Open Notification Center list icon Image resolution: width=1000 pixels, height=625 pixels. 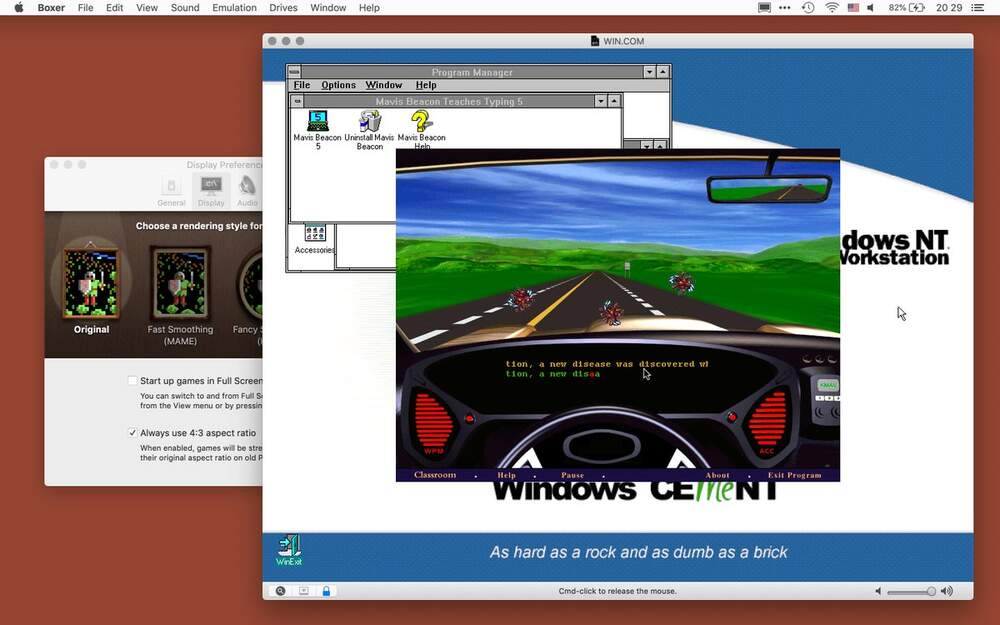point(977,8)
